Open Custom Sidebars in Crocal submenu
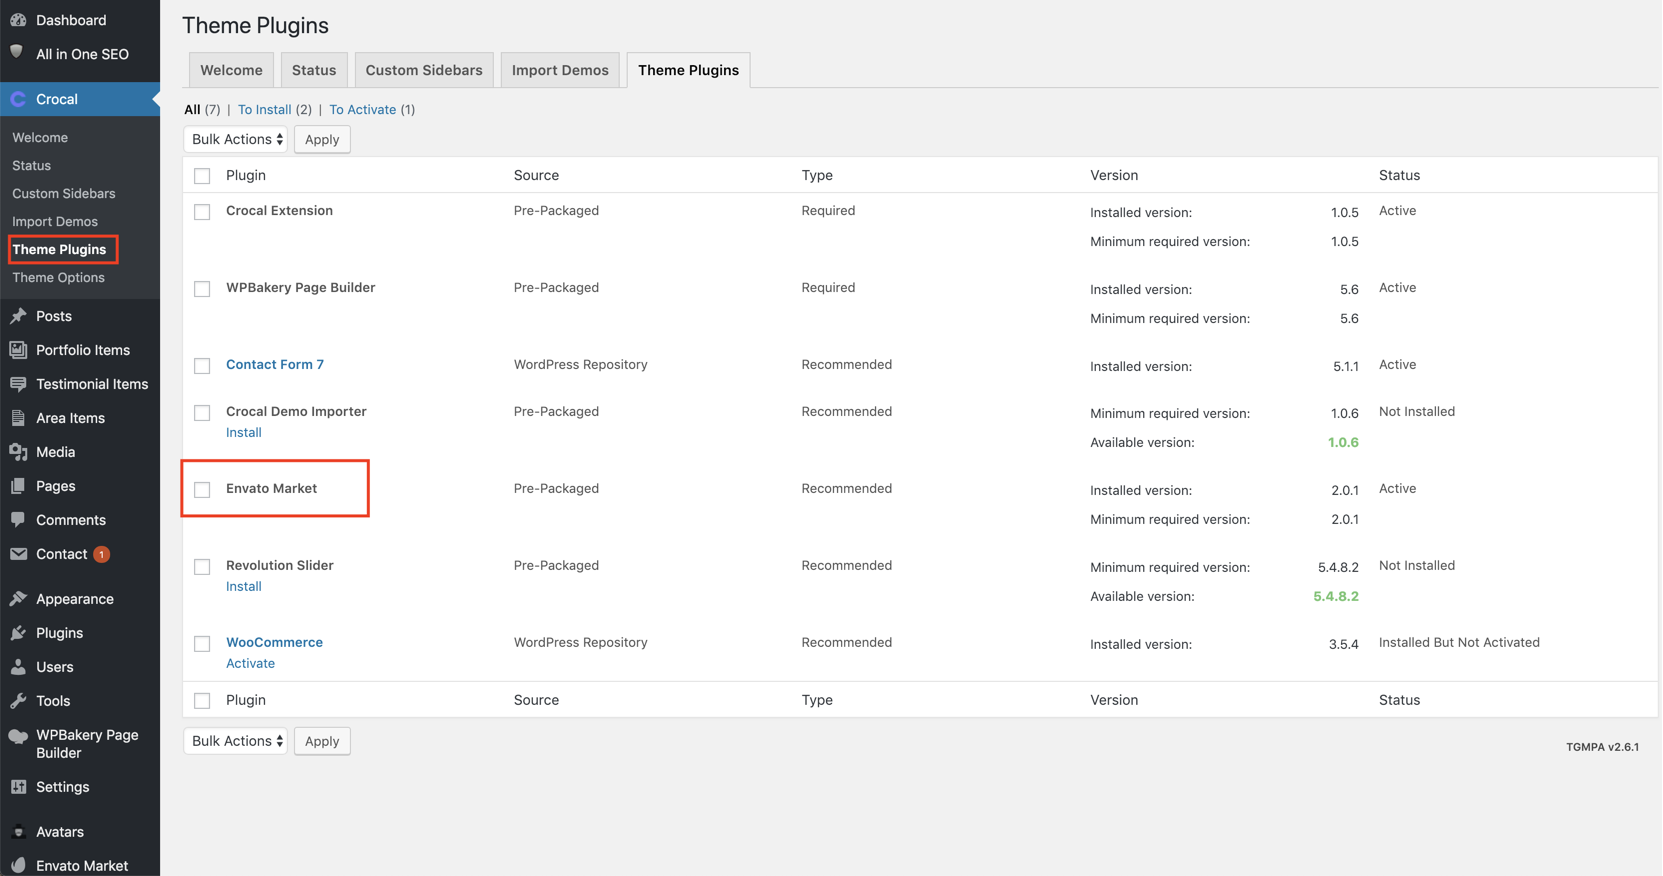Viewport: 1663px width, 876px height. point(64,193)
